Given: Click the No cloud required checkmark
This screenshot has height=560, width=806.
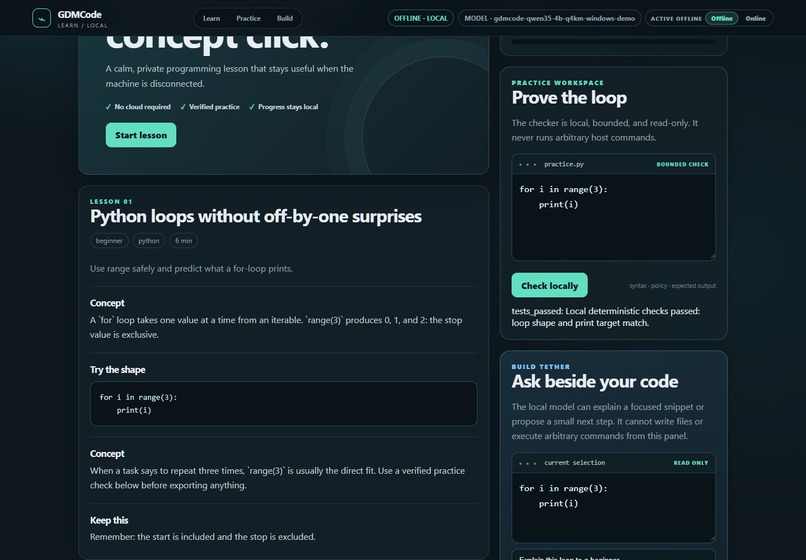Looking at the screenshot, I should (x=108, y=107).
